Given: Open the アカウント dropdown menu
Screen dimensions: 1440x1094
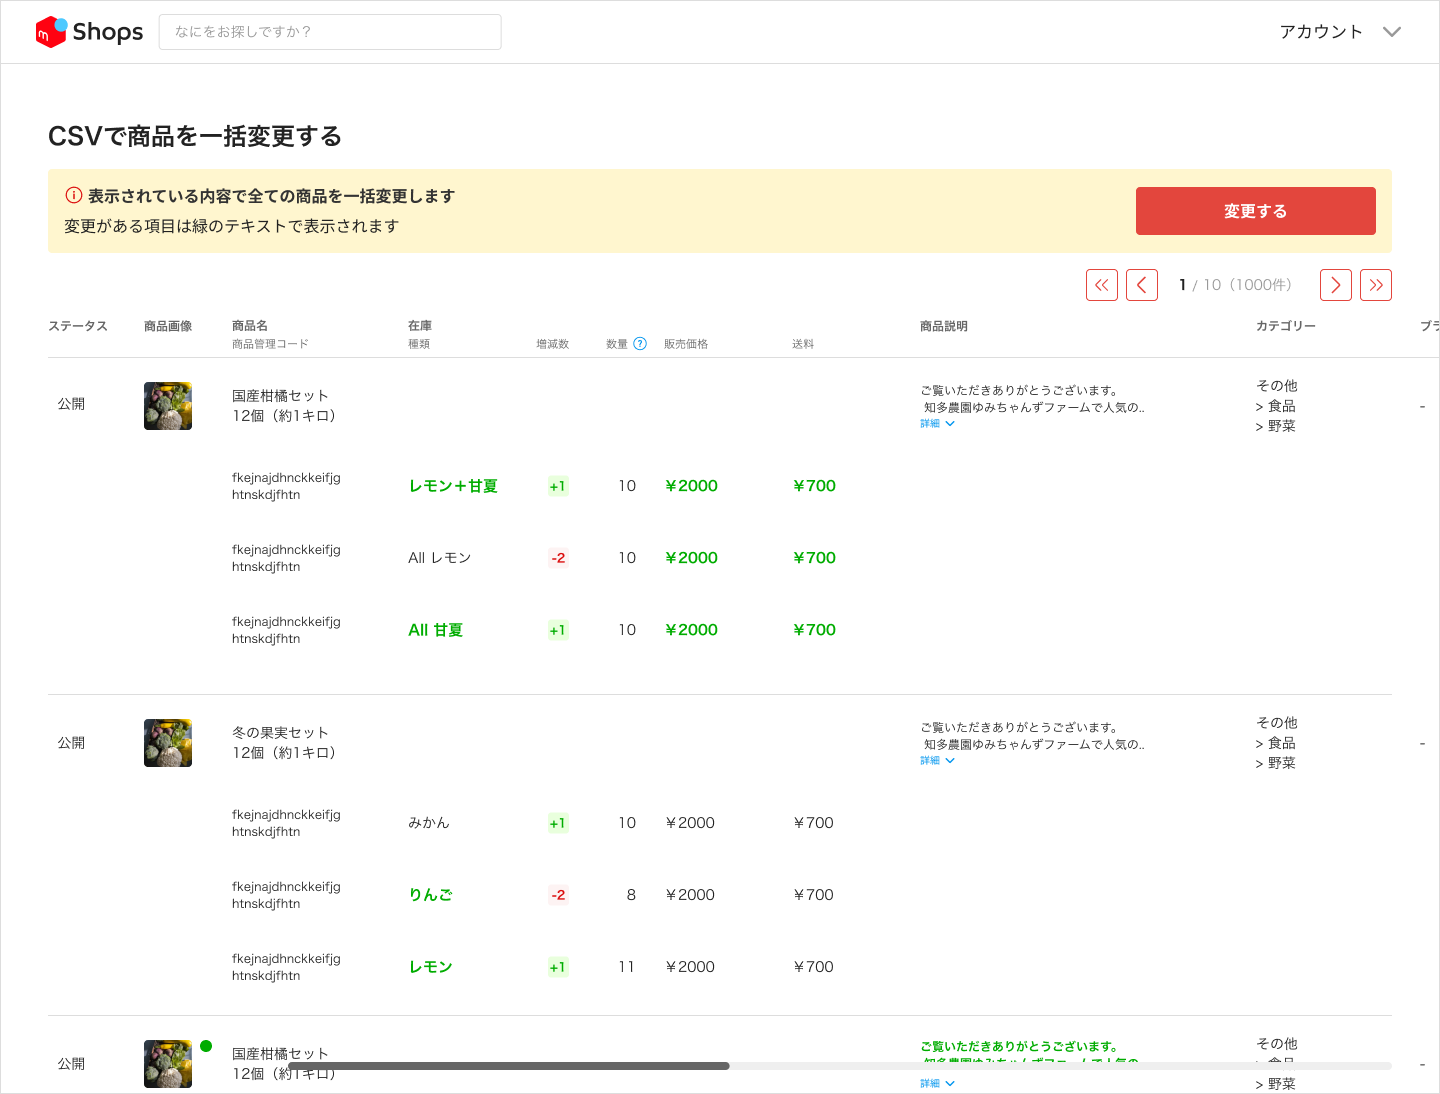Looking at the screenshot, I should click(1339, 32).
